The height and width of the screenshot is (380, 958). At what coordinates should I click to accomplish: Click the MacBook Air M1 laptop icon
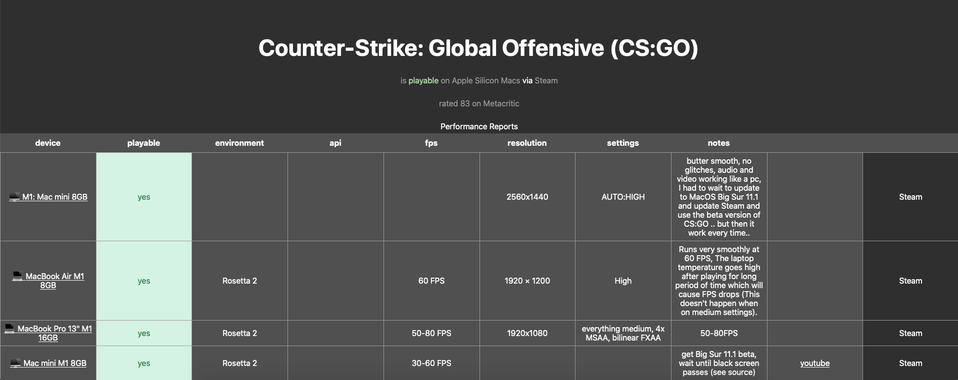tap(18, 276)
